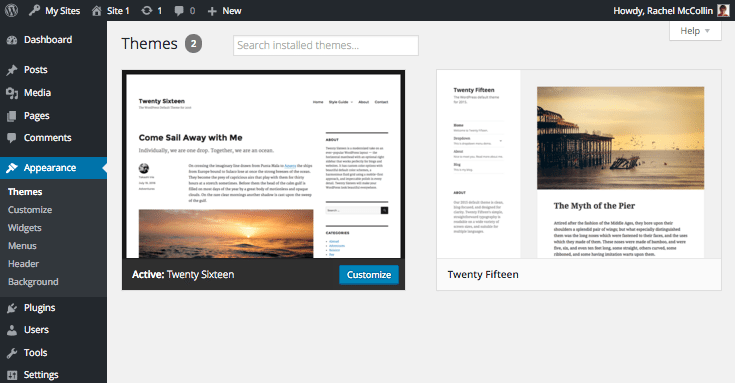Screen dimensions: 735x383
Task: Click the Users person icon
Action: pos(12,330)
